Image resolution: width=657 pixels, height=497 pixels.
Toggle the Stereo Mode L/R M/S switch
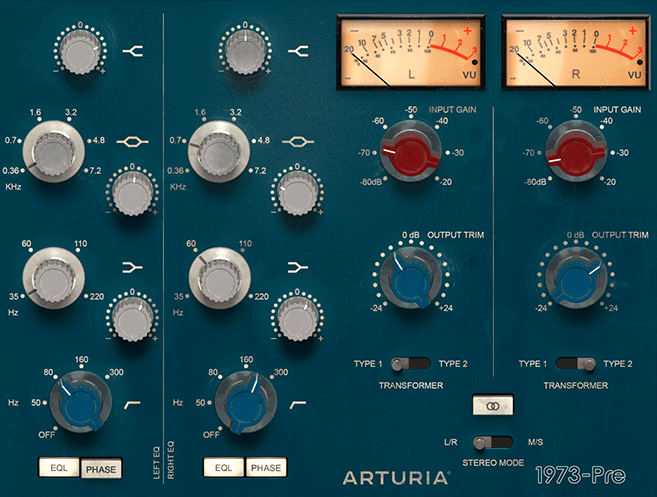click(x=493, y=443)
